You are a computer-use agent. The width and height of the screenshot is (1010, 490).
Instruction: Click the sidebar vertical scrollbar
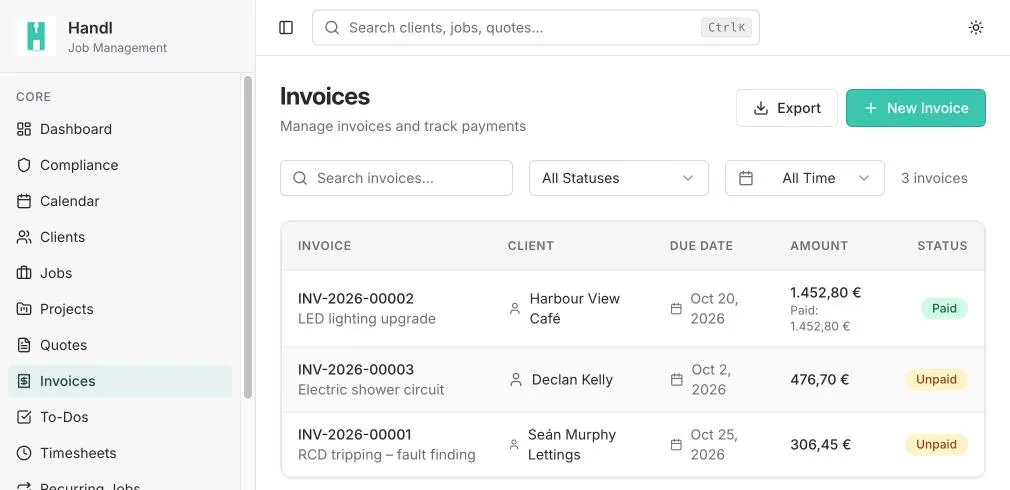[x=247, y=237]
